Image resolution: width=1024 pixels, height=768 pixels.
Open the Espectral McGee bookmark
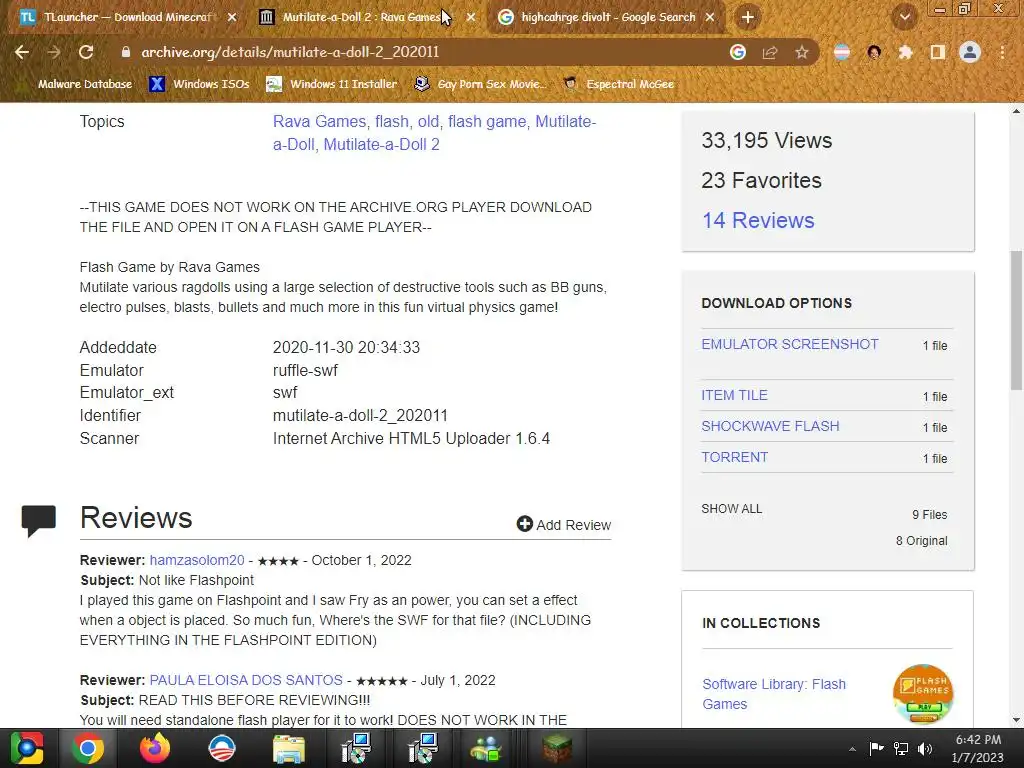coord(619,84)
